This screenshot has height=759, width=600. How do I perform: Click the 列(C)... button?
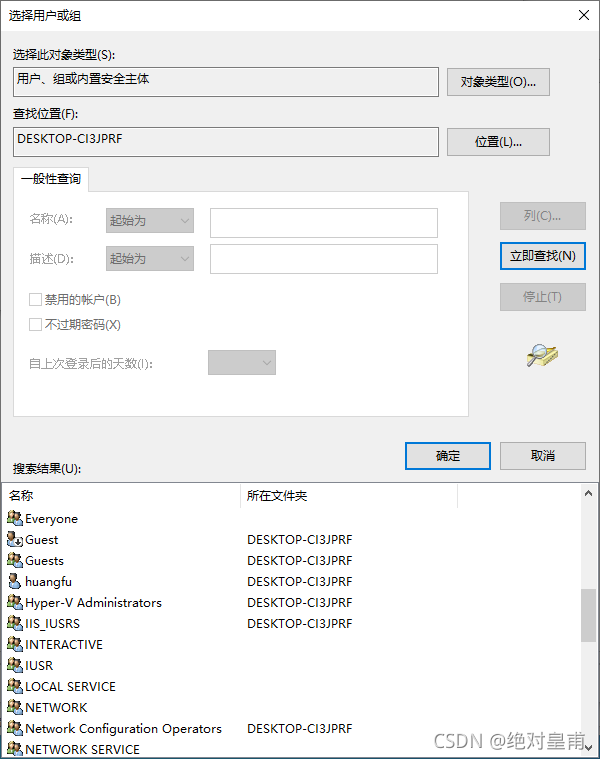pos(542,216)
